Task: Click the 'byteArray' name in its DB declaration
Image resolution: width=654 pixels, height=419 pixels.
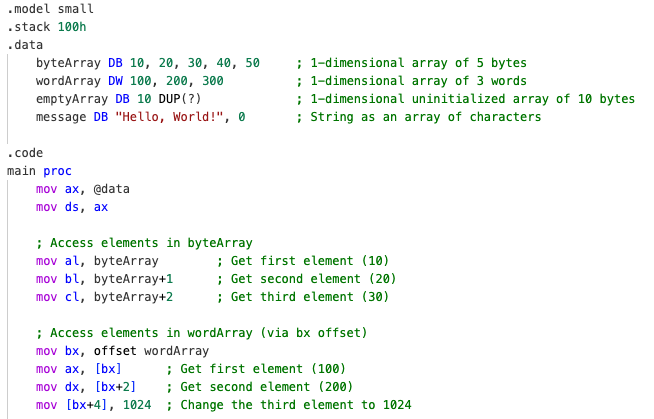Action: (x=68, y=63)
